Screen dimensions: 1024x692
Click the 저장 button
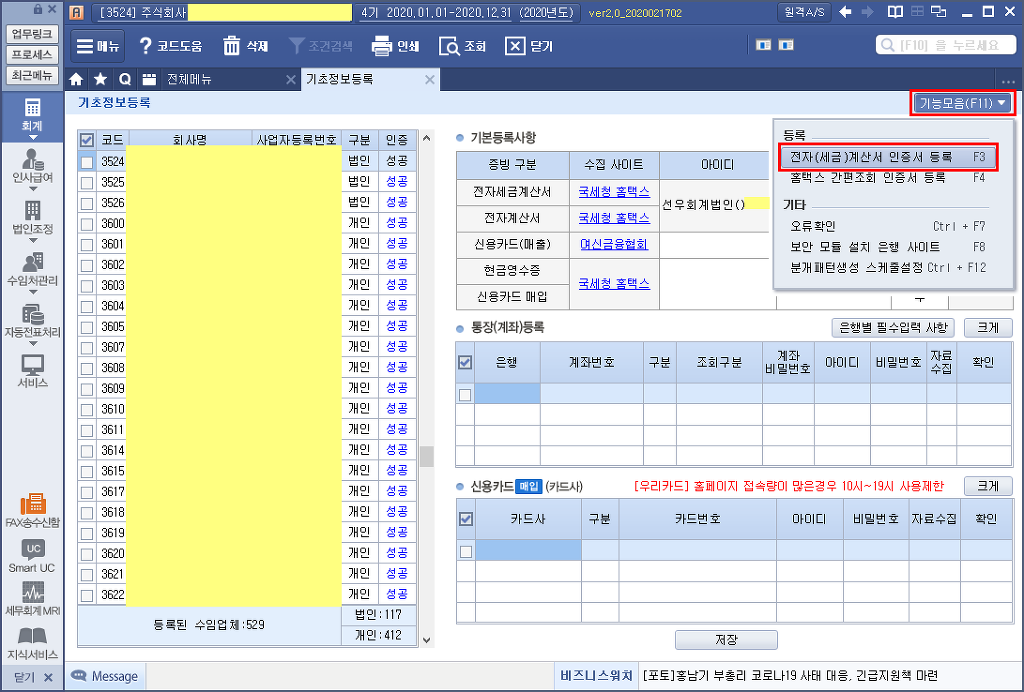point(726,640)
